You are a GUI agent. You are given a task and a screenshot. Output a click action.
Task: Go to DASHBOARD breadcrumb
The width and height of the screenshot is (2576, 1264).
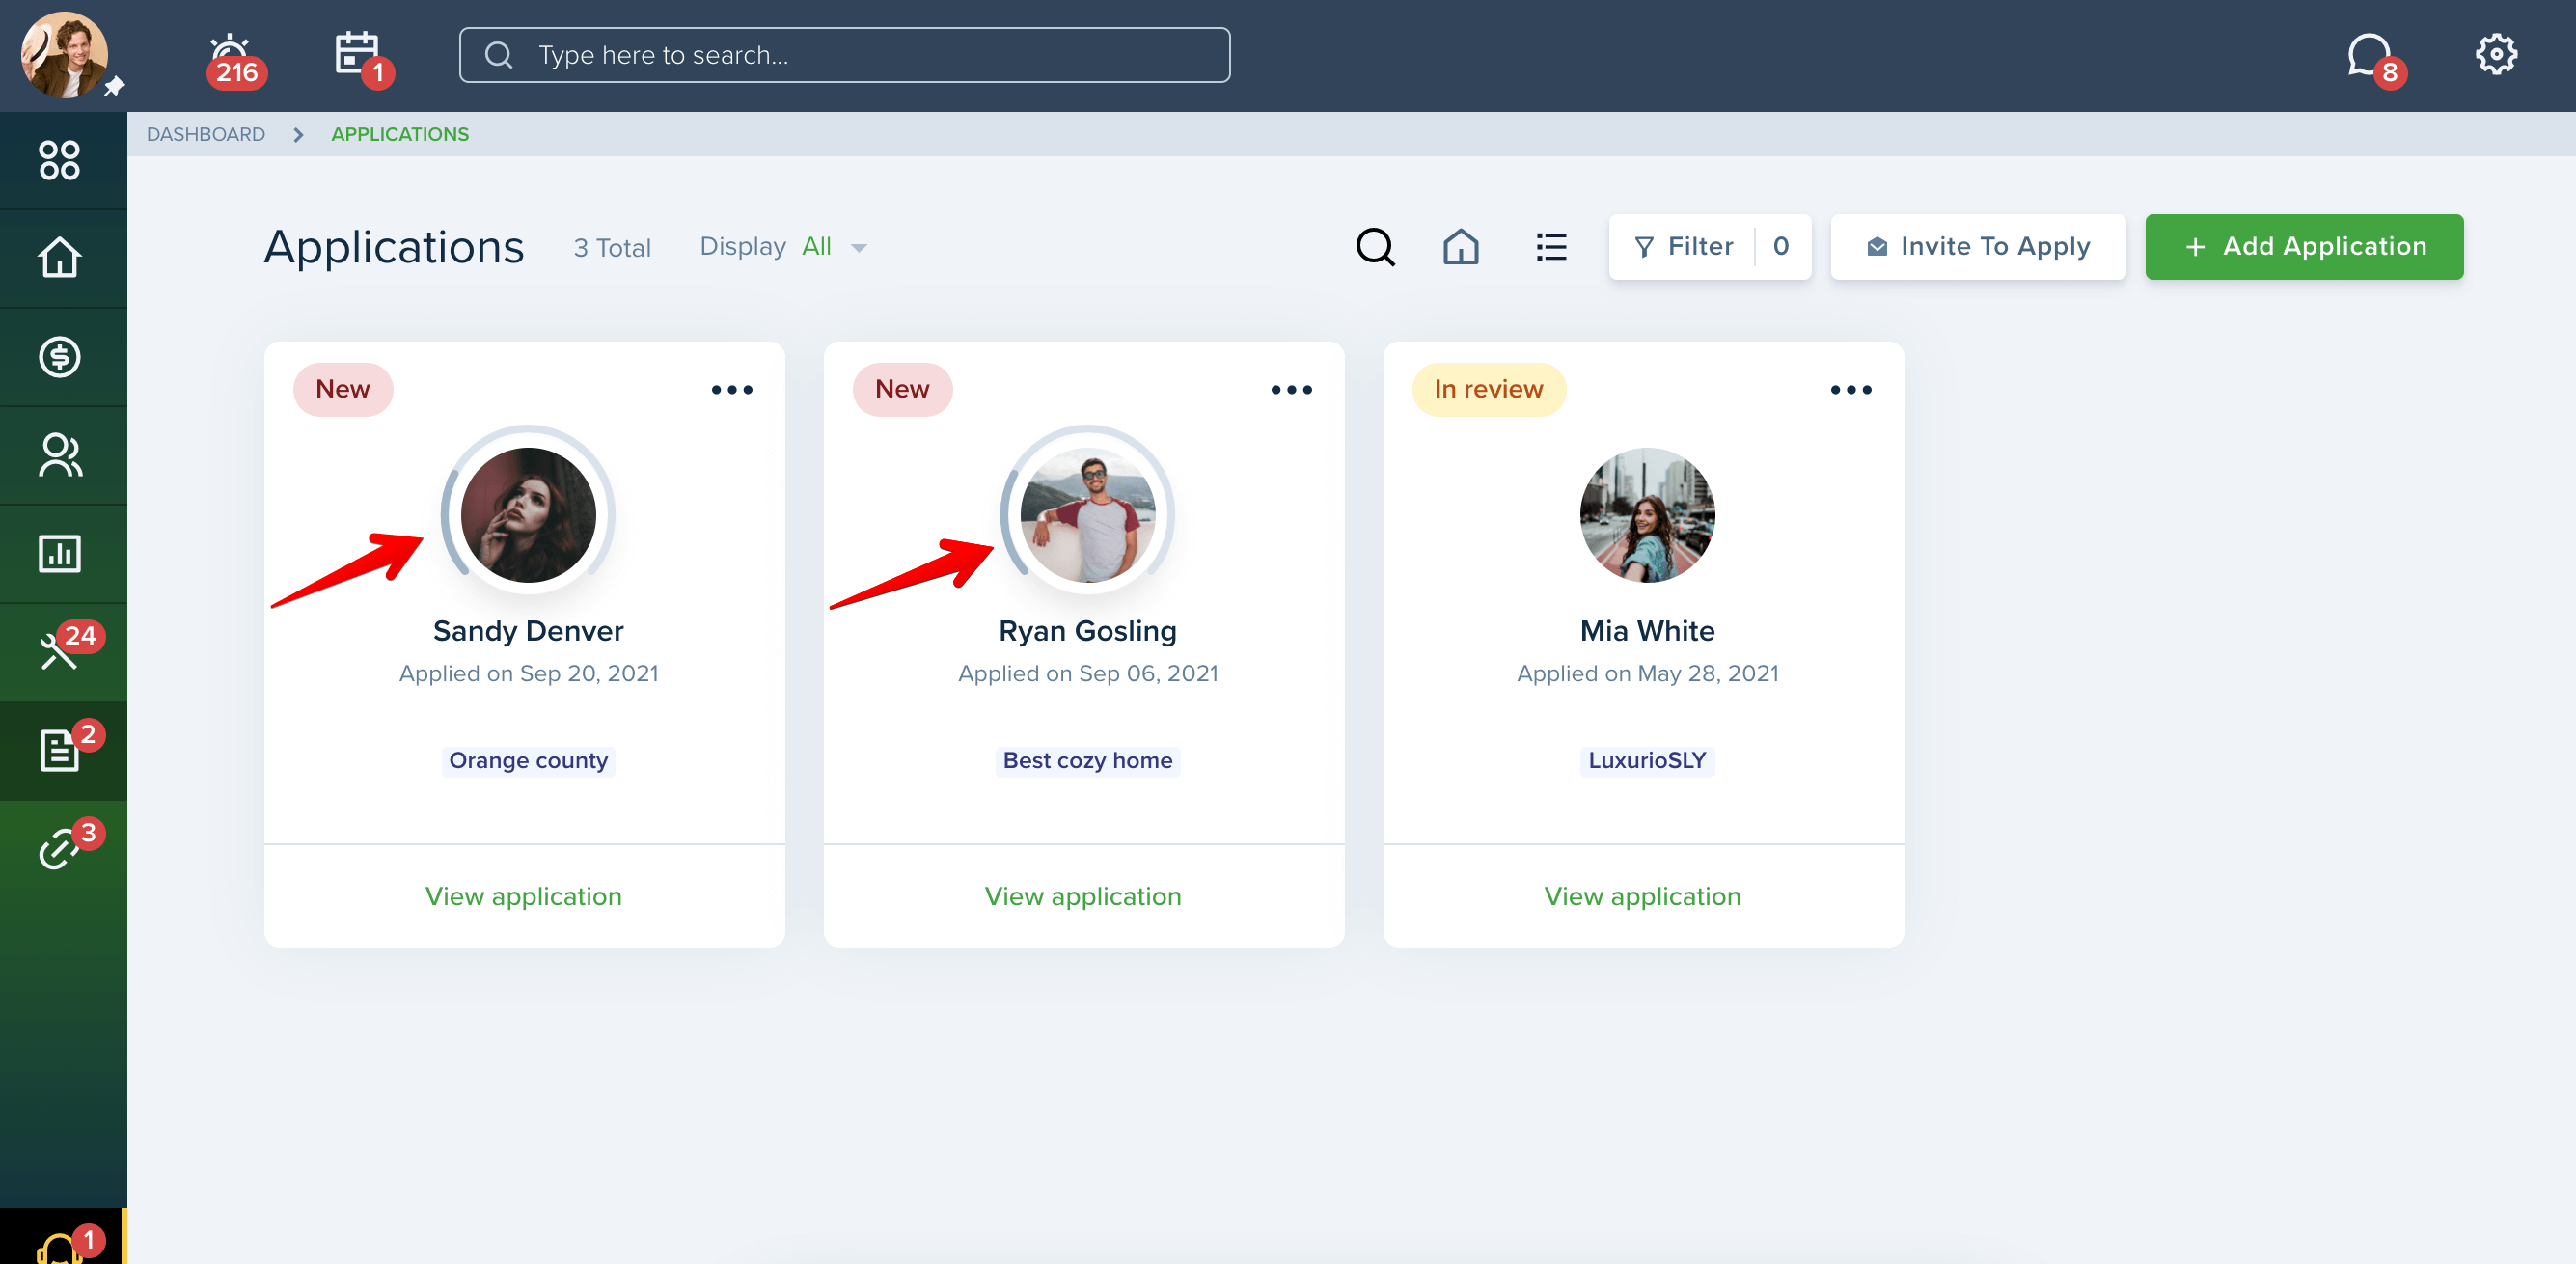point(206,134)
